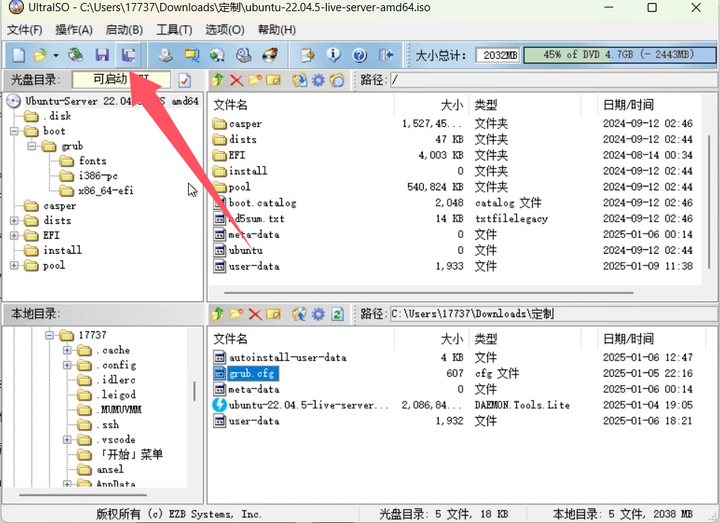The image size is (720, 523).
Task: Open the 操作(A) menu
Action: pos(74,30)
